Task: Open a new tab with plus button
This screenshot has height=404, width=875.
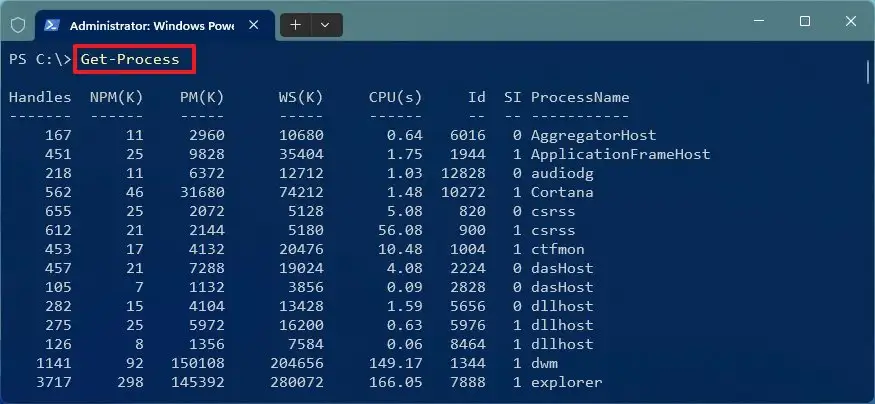Action: [295, 25]
